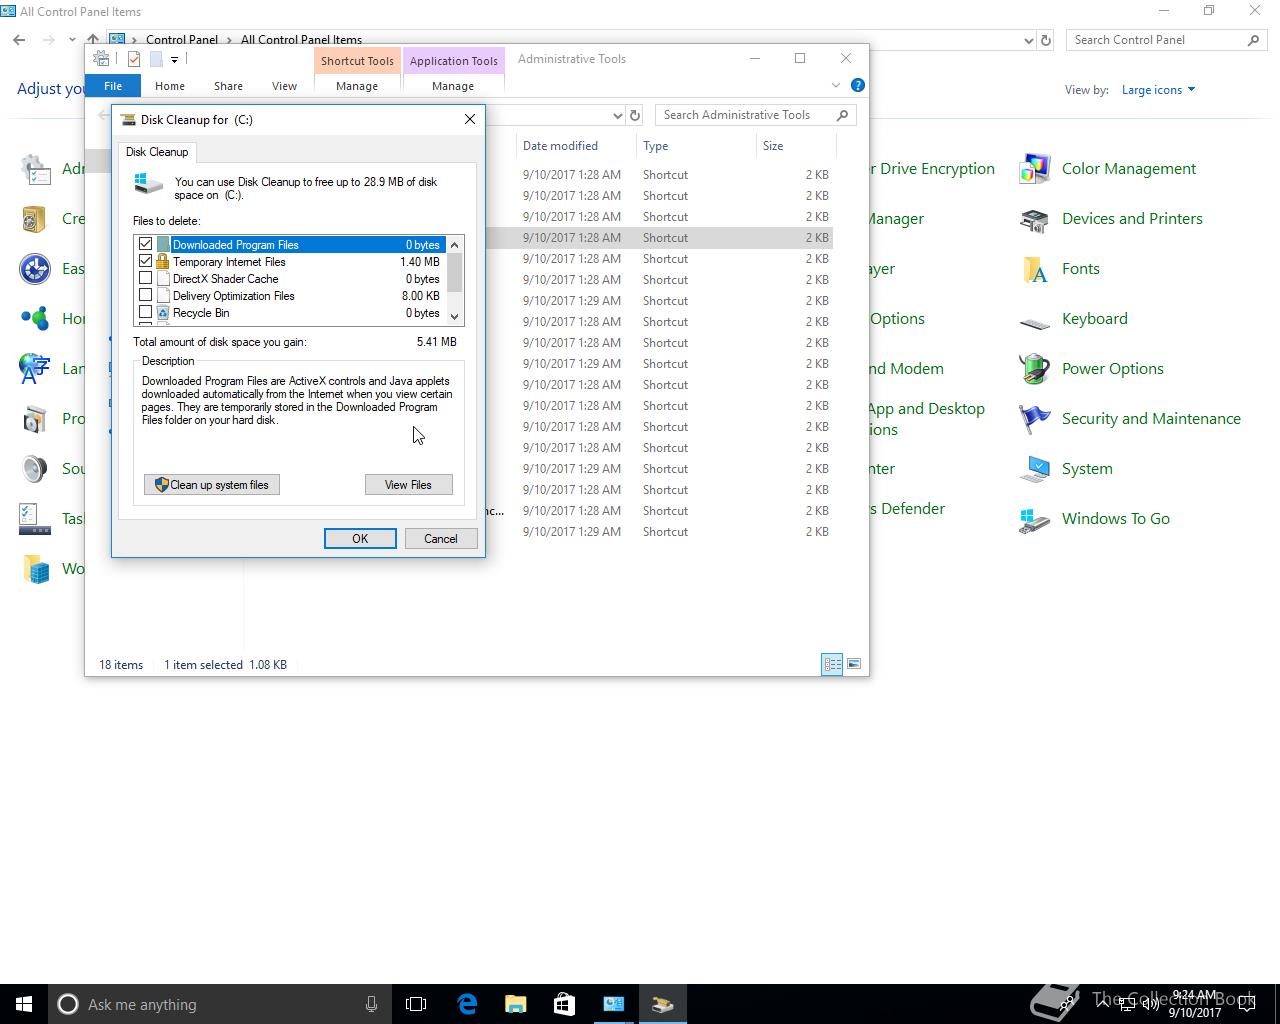Click the padlock icon for Temporary Internet Files
Viewport: 1280px width, 1024px height.
point(163,261)
